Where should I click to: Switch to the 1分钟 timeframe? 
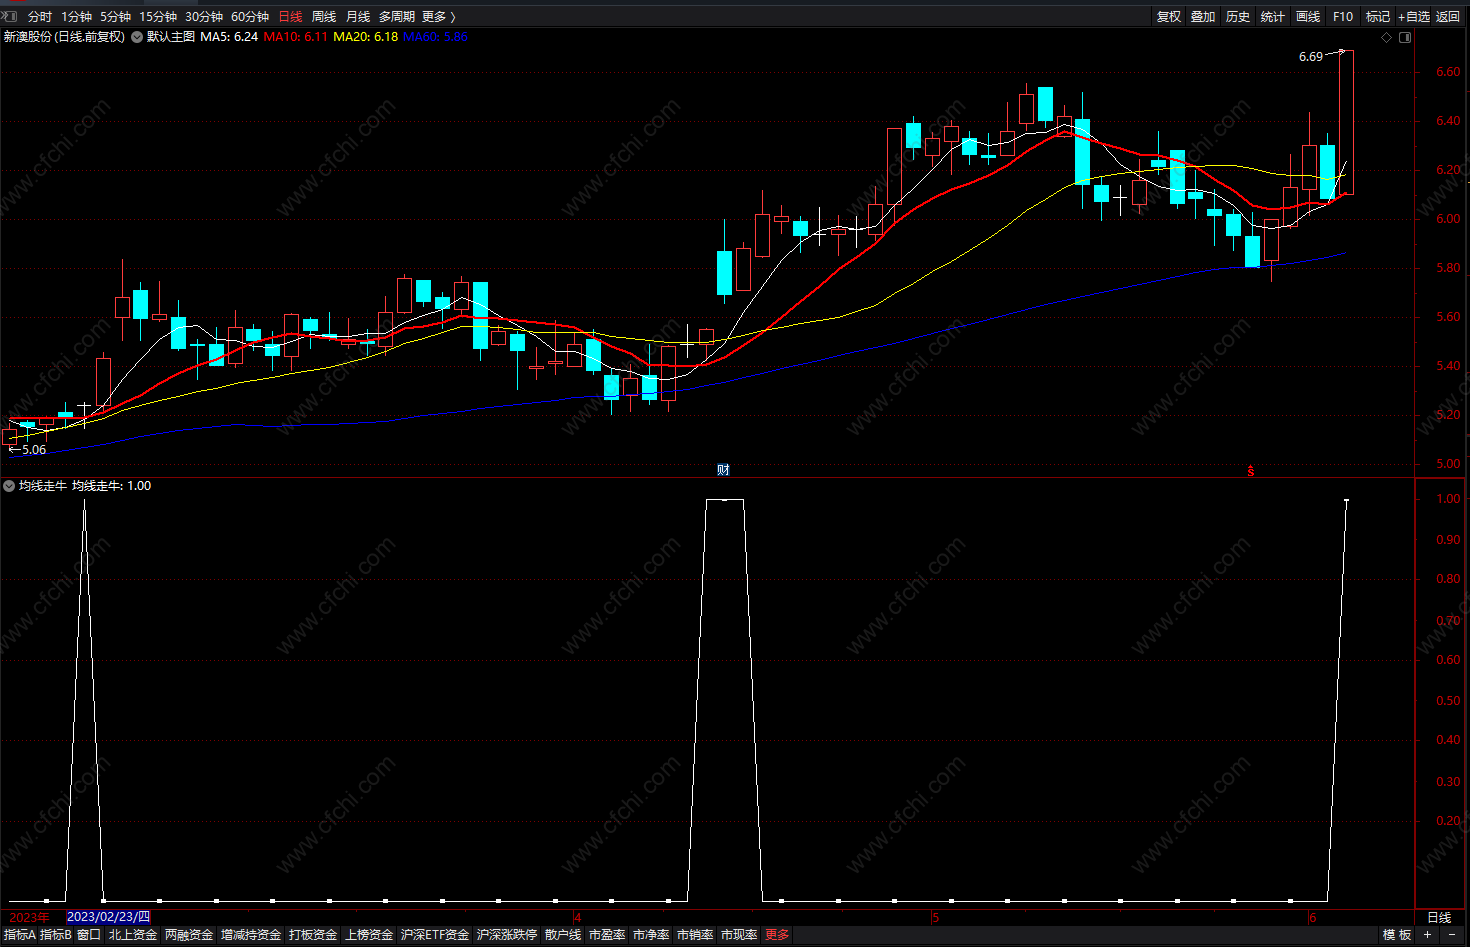[x=76, y=16]
